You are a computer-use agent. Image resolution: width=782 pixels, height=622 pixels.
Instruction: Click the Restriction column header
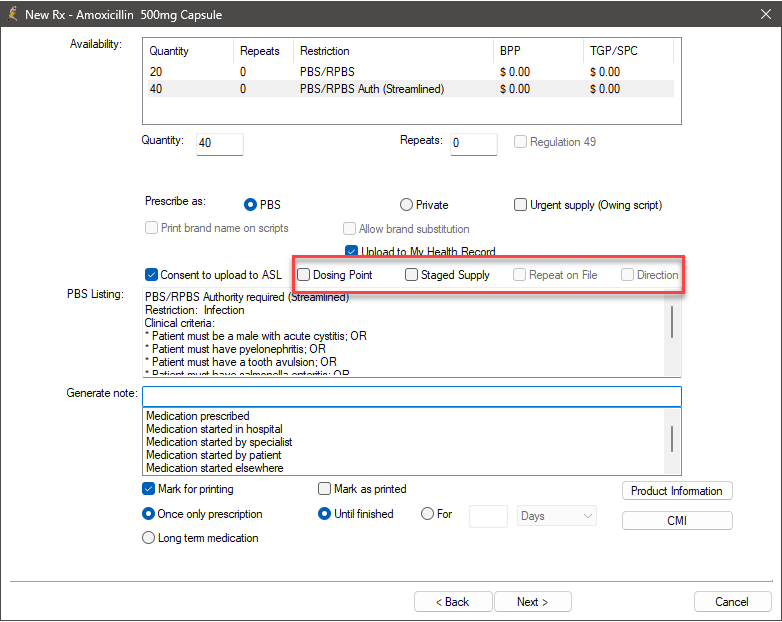point(324,51)
